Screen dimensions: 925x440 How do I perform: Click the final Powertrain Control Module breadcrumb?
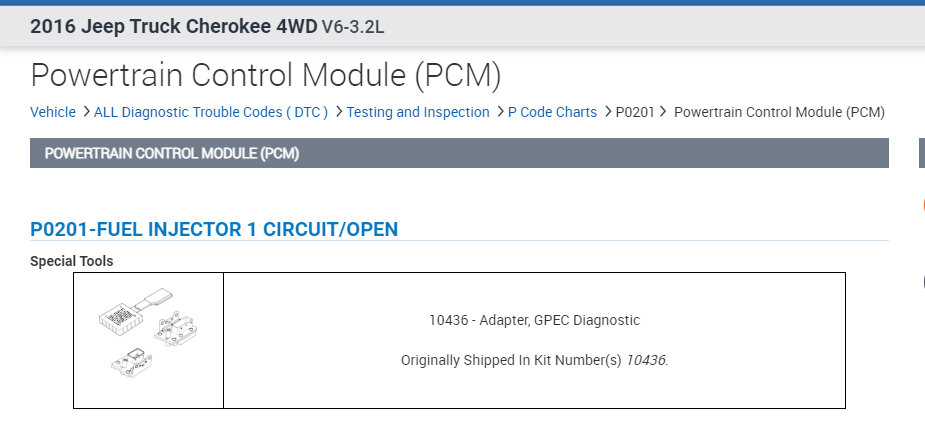tap(779, 112)
